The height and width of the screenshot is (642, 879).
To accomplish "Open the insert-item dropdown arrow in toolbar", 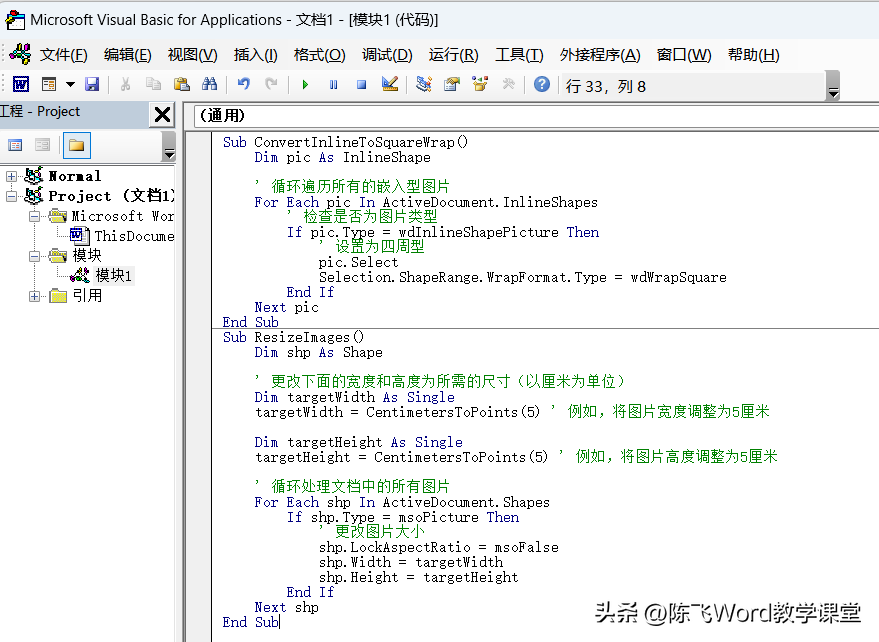I will pyautogui.click(x=70, y=85).
